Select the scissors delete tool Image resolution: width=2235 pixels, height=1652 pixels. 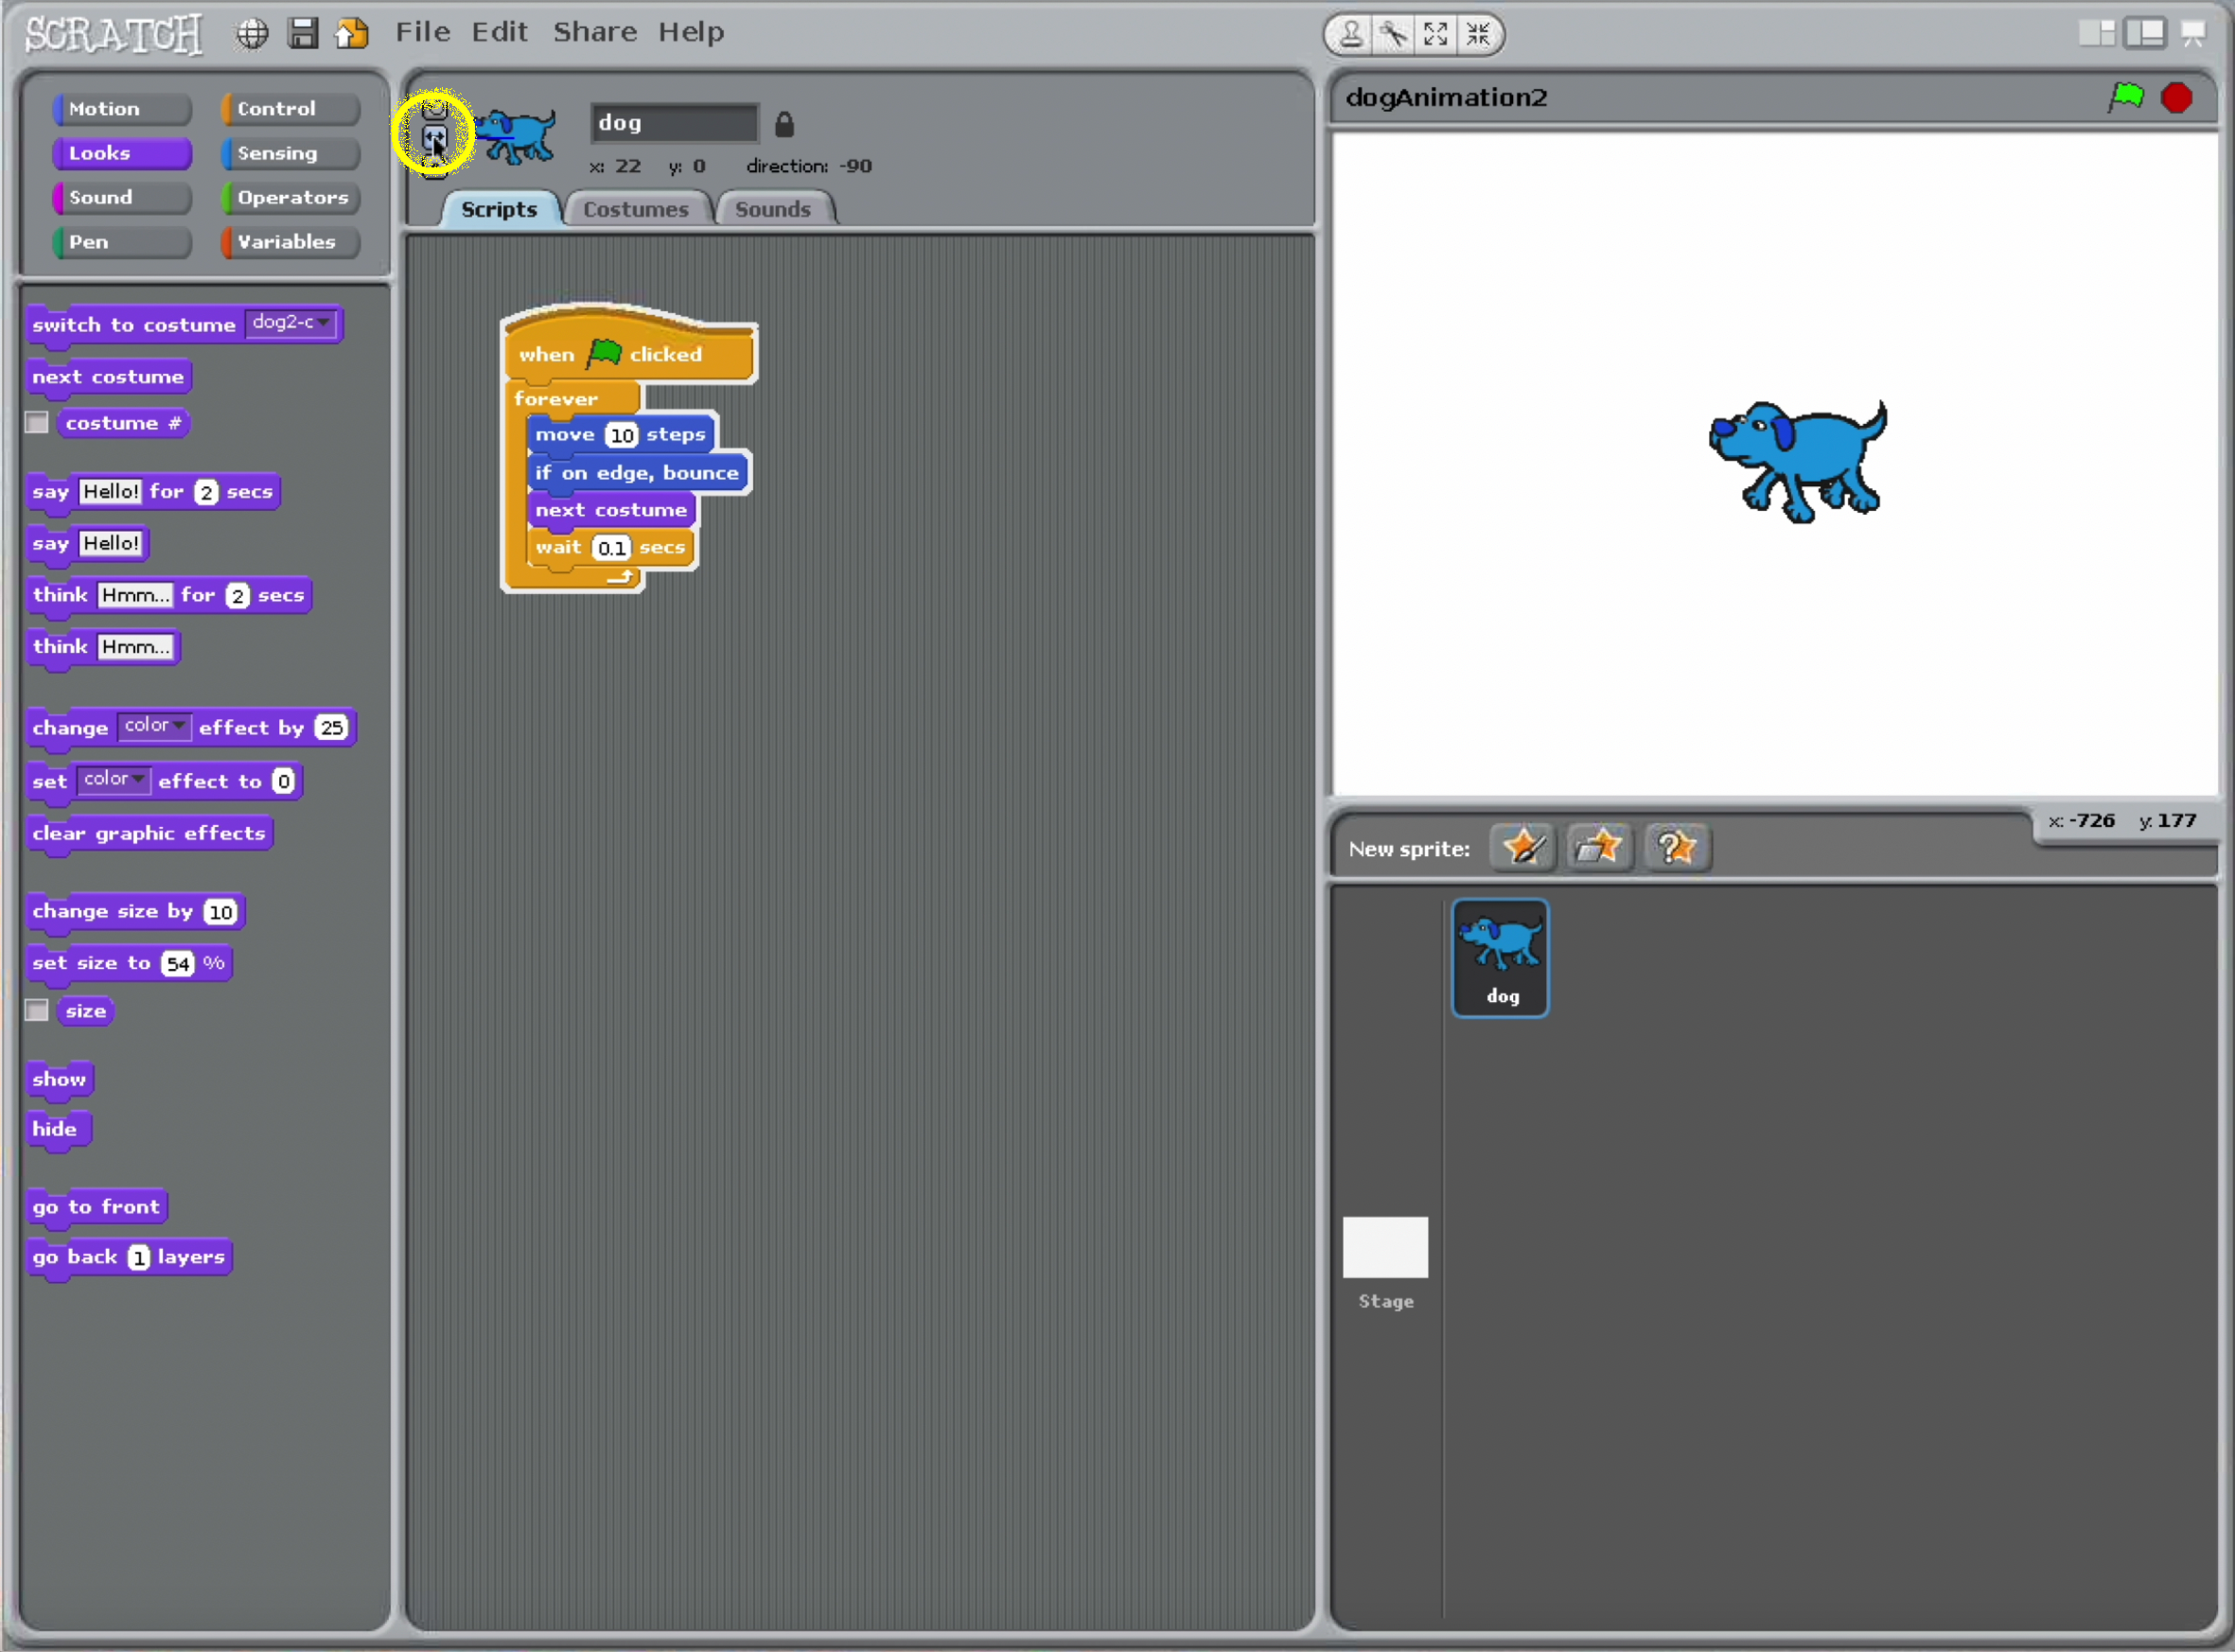click(1393, 34)
